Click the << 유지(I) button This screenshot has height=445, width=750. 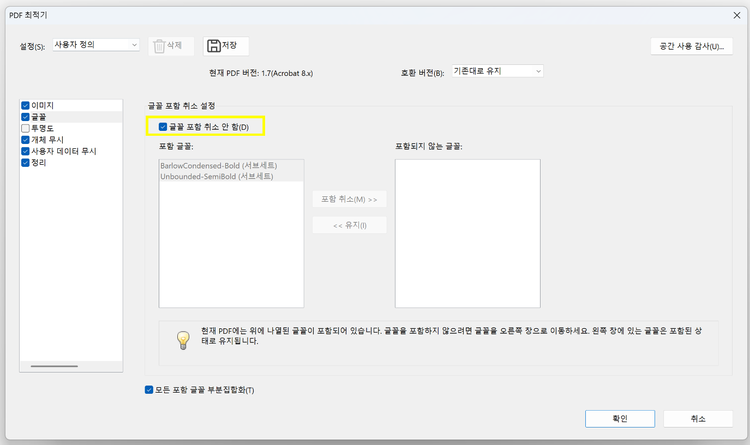[349, 225]
